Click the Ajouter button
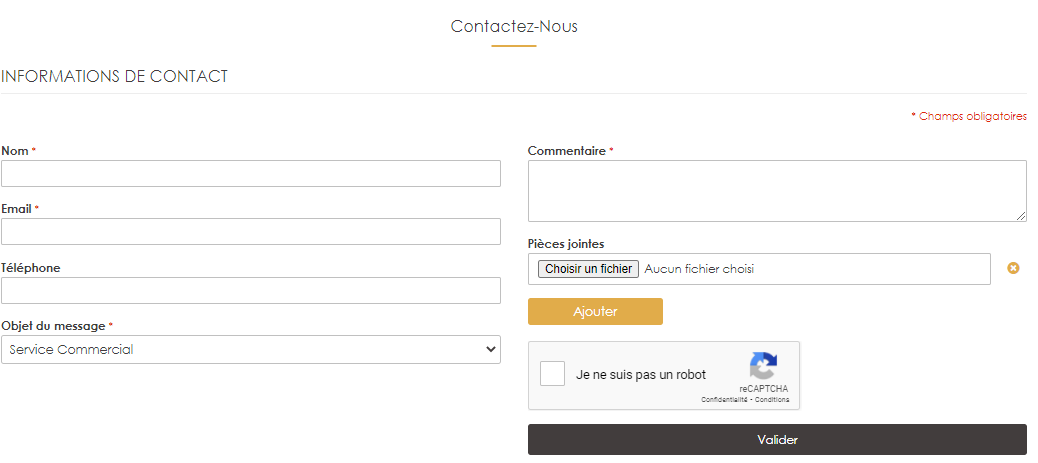 pyautogui.click(x=595, y=311)
